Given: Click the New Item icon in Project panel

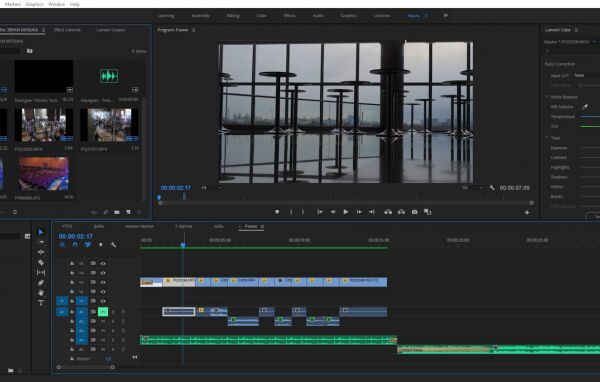Looking at the screenshot, I should click(x=129, y=212).
